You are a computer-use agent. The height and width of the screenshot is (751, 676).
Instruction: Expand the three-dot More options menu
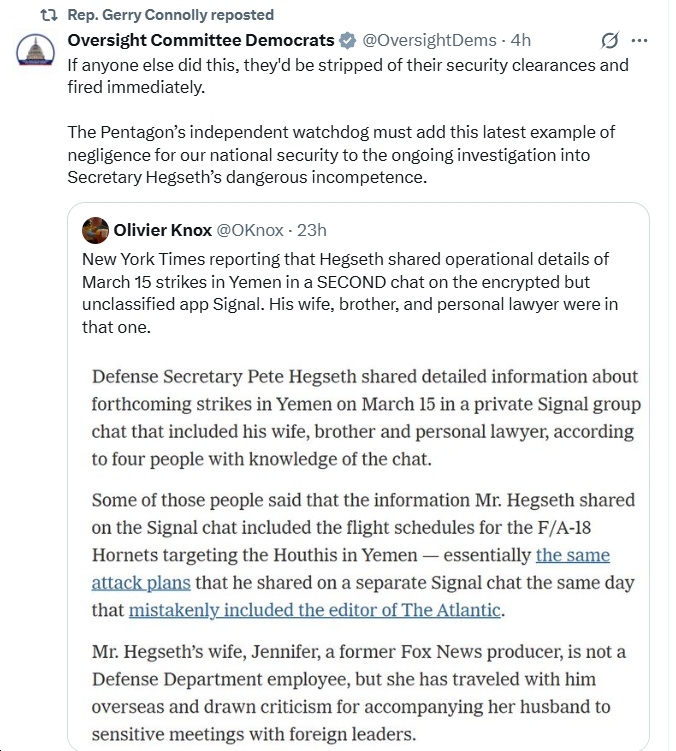coord(639,41)
